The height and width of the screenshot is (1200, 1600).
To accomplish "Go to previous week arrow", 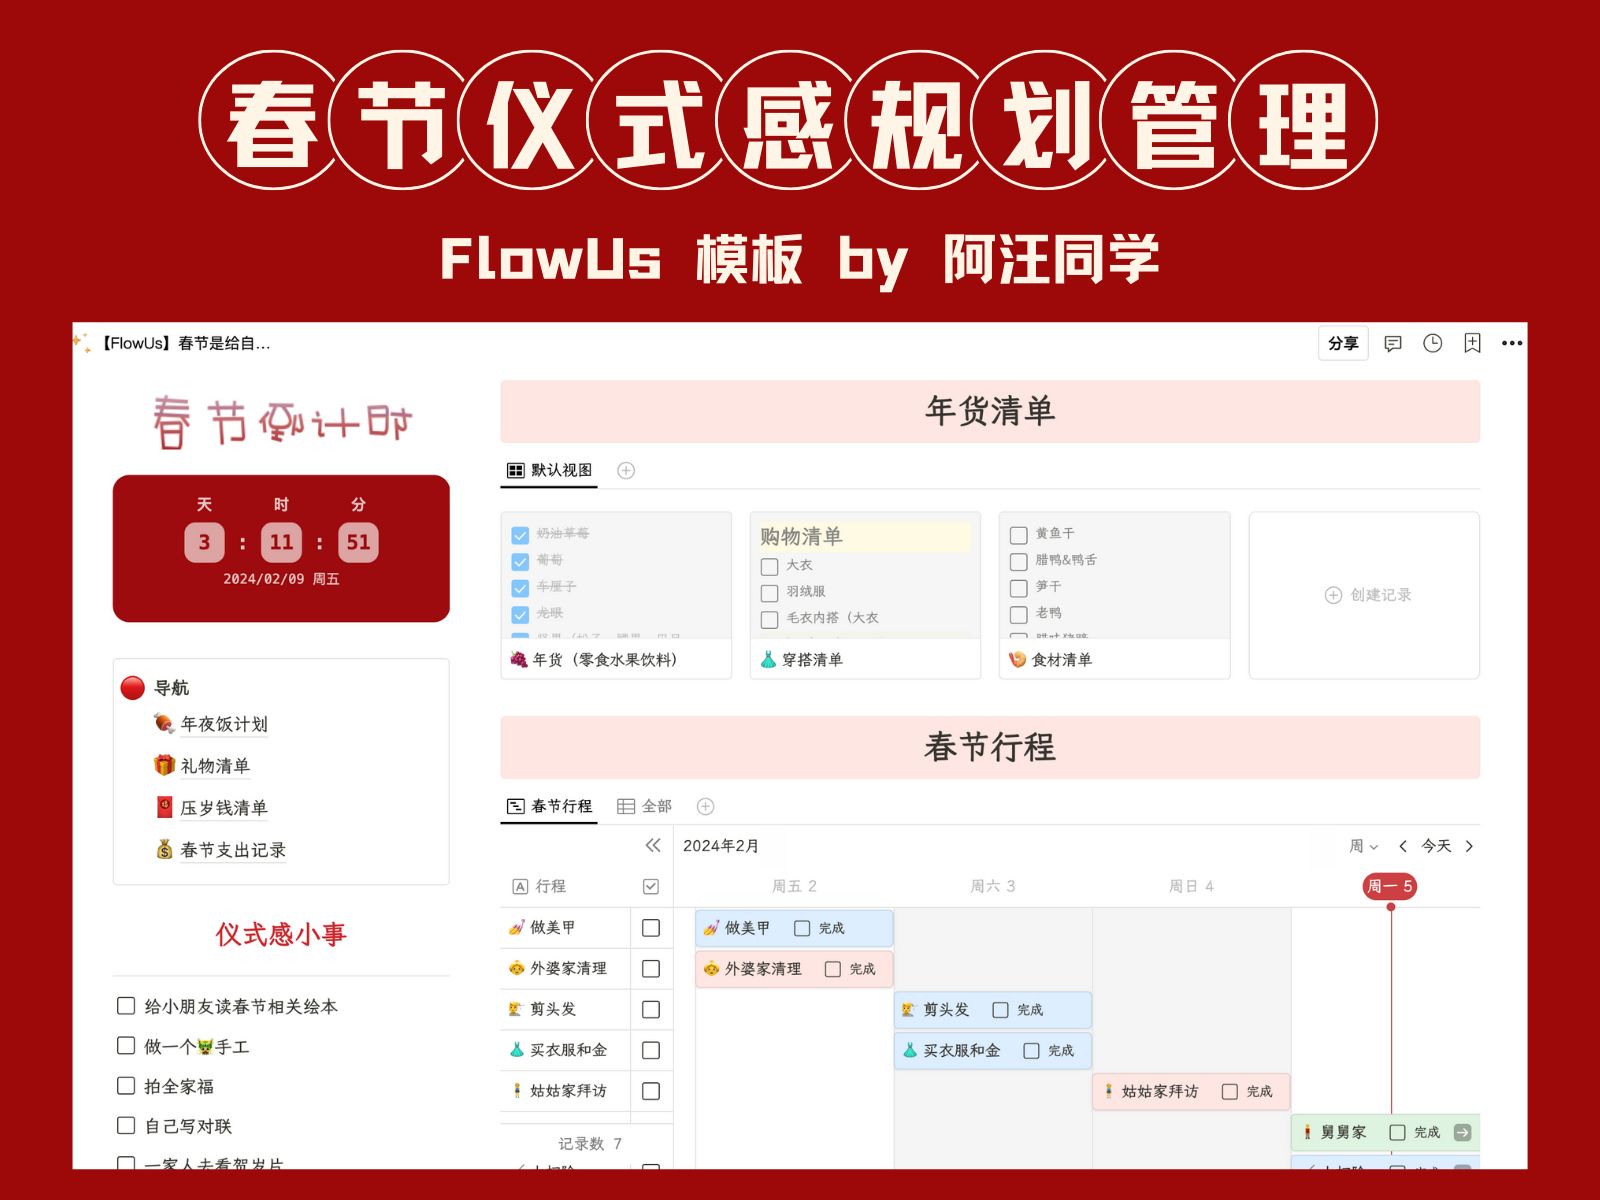I will coord(1403,846).
